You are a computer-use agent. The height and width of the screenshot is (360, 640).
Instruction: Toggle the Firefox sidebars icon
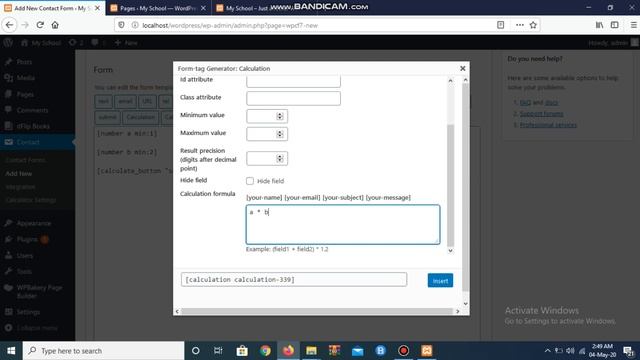tap(615, 25)
